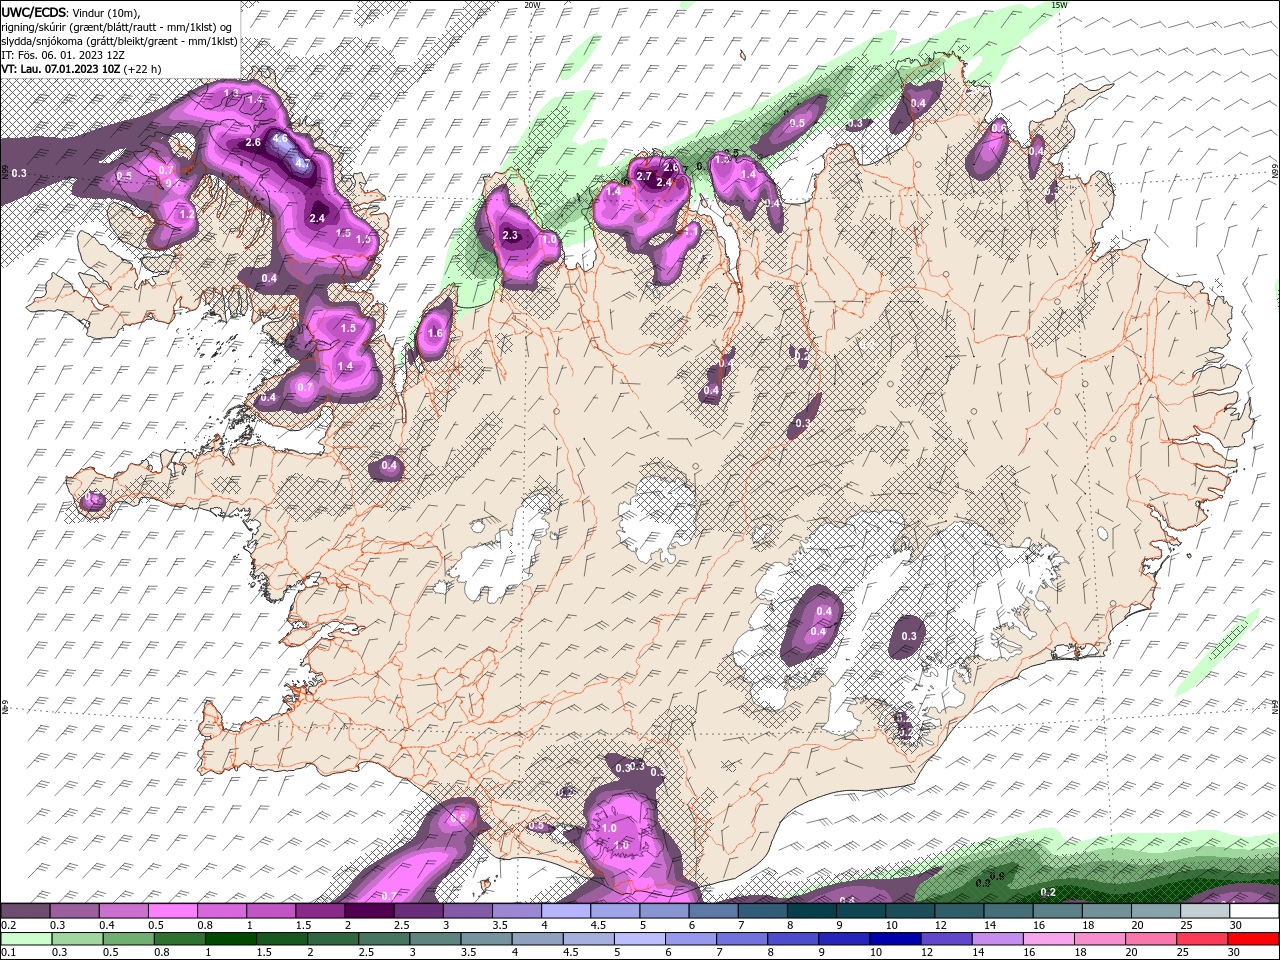
Task: Click the '30' label under the purple legend bar
Action: coord(1236,924)
